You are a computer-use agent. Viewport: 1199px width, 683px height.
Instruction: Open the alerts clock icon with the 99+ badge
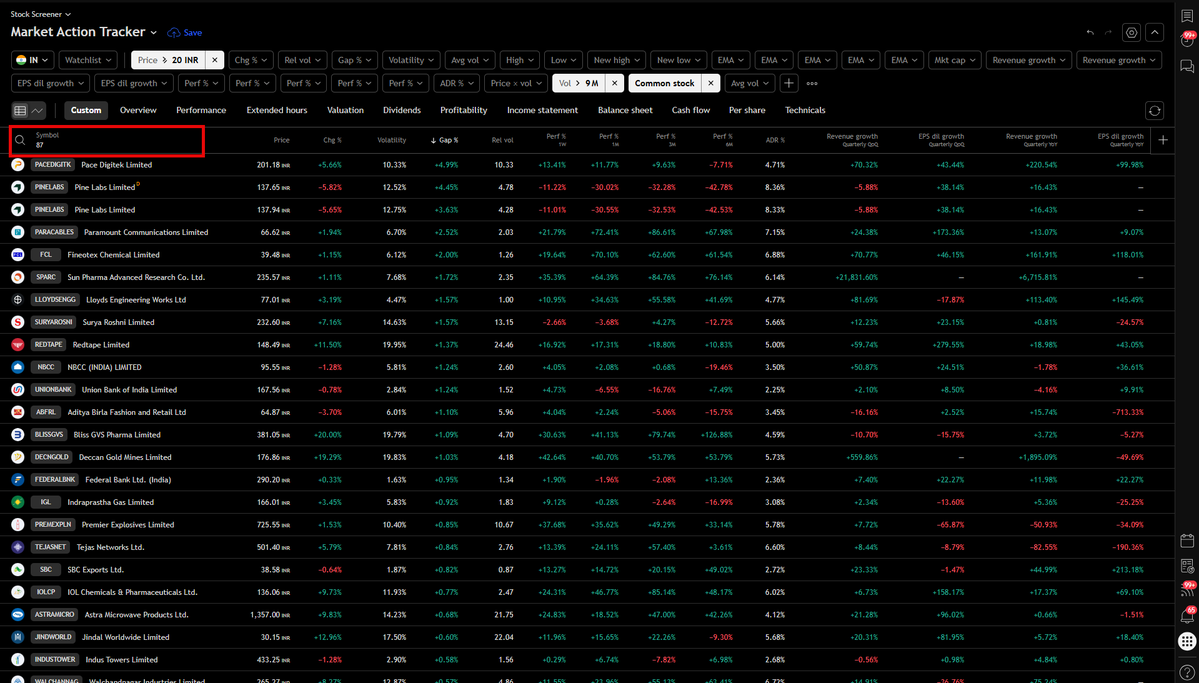coord(1187,41)
